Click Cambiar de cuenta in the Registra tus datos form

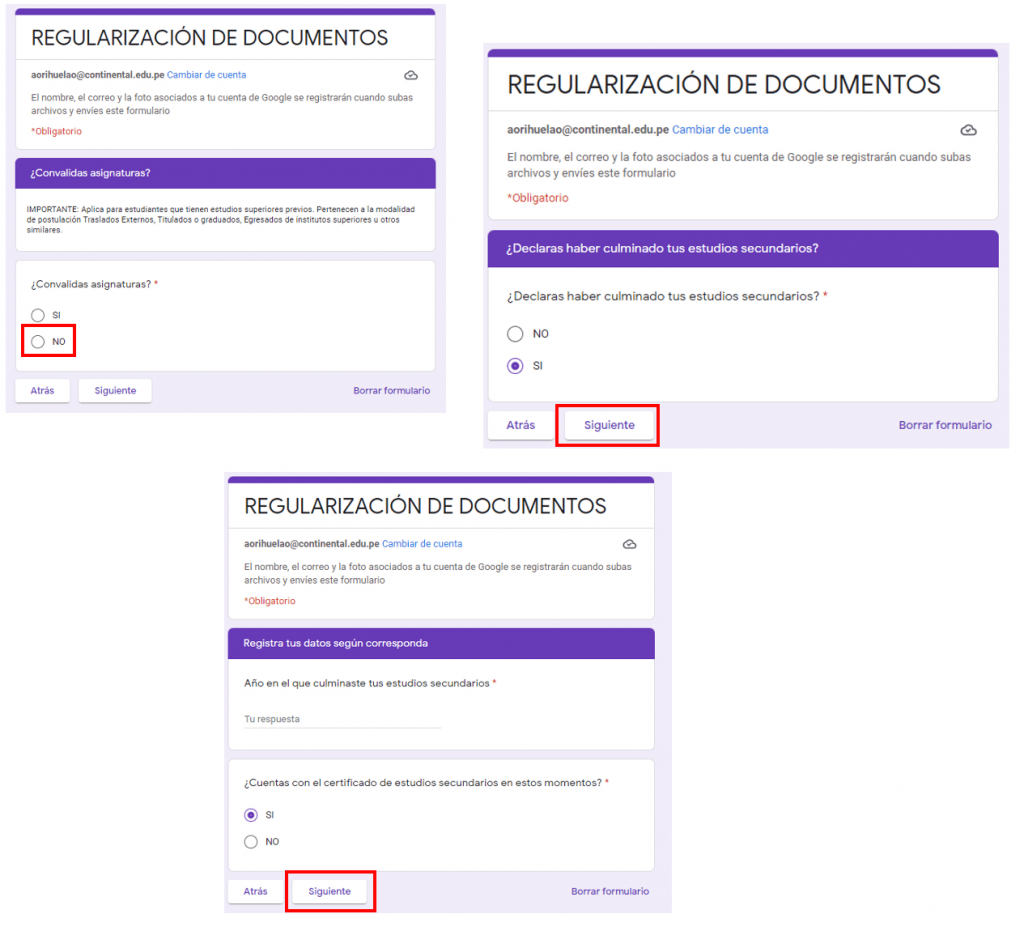[422, 544]
